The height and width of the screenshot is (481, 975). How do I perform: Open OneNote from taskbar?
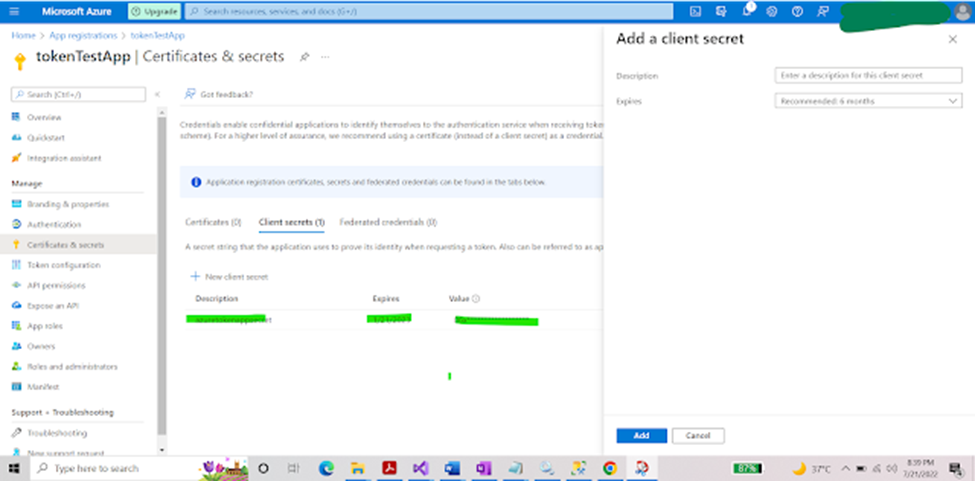484,468
